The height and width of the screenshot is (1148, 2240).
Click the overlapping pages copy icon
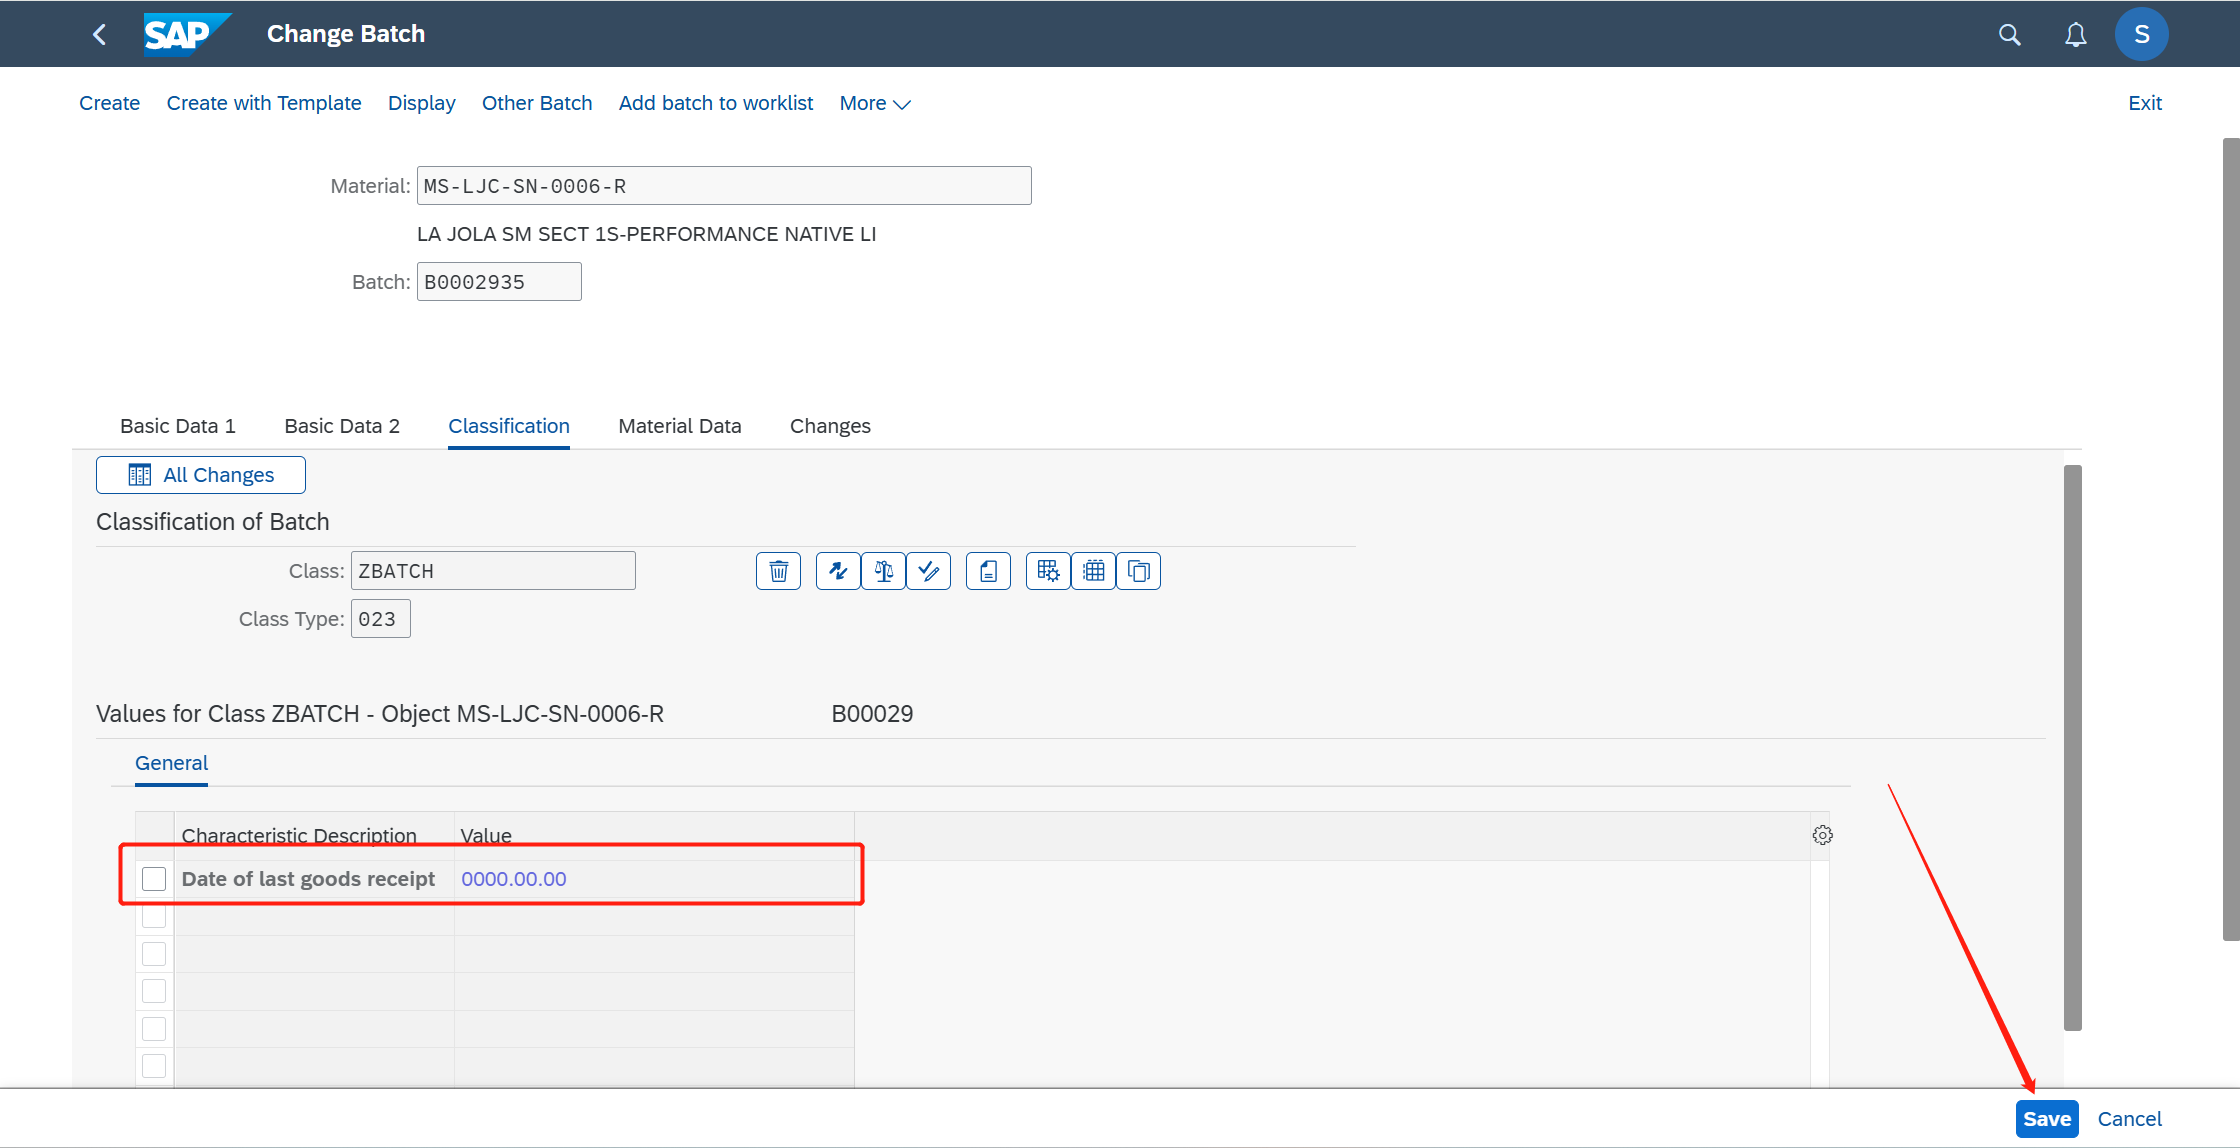(1138, 571)
